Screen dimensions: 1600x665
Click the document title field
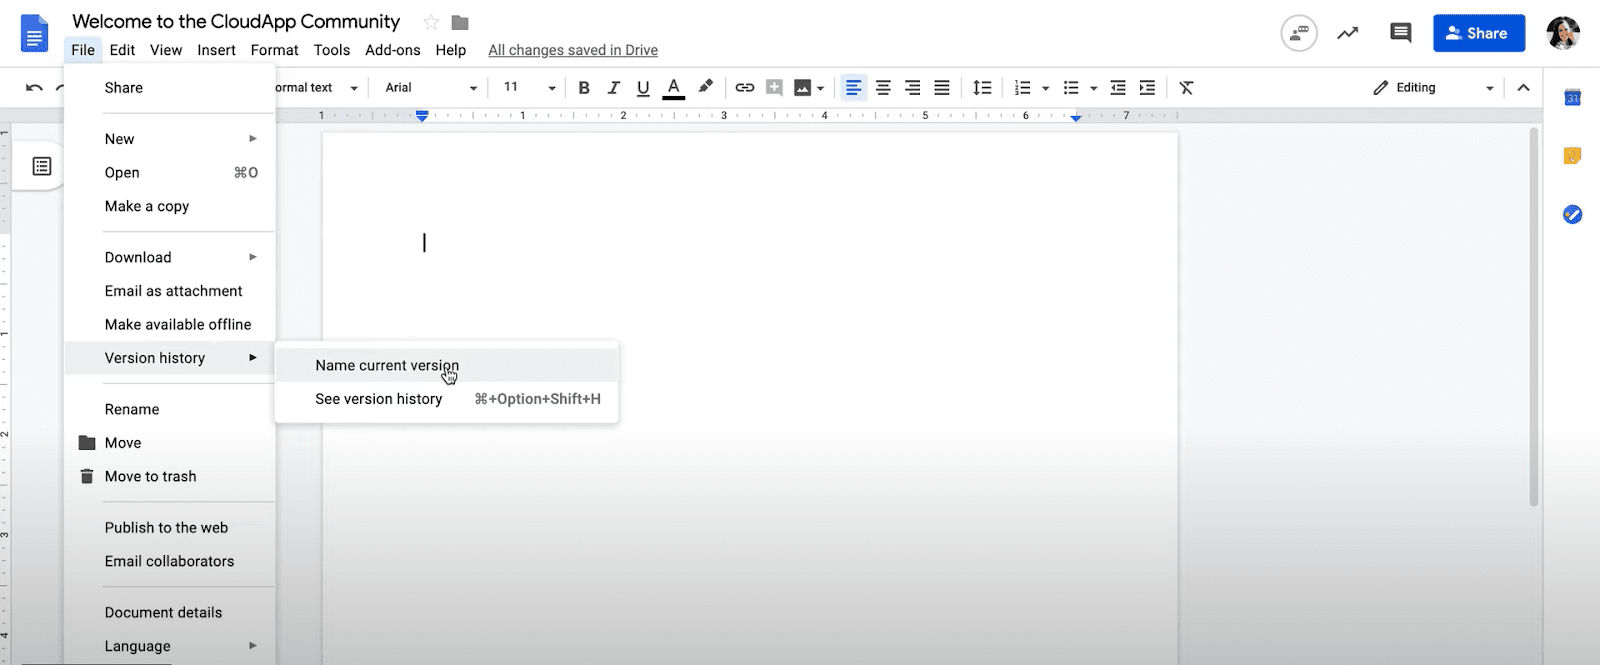click(236, 22)
